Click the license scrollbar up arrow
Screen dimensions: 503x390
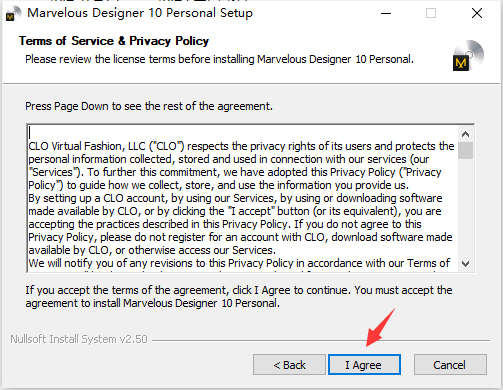click(466, 134)
